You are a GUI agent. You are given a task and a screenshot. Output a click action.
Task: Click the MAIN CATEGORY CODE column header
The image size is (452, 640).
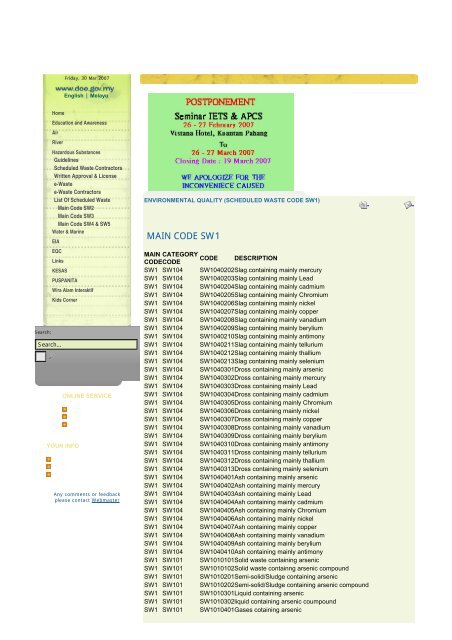point(171,258)
